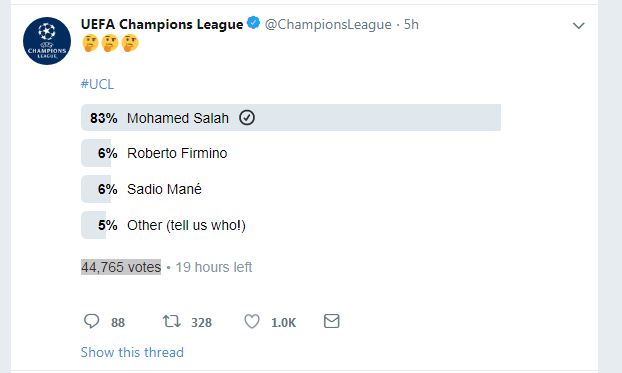Viewport: 622px width, 373px height.
Task: Click the retweet arrows icon
Action: 172,321
